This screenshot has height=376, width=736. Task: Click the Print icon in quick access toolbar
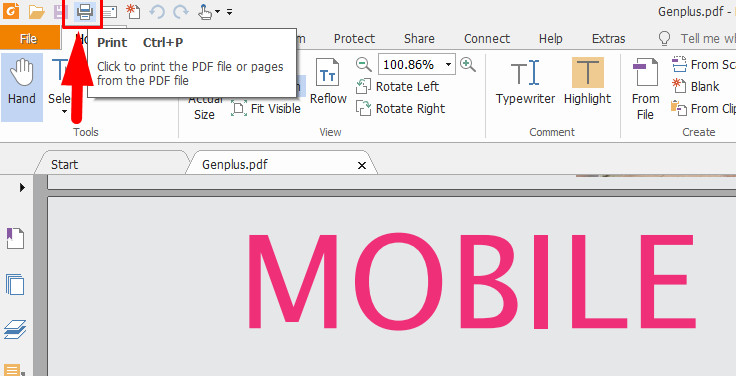[84, 11]
